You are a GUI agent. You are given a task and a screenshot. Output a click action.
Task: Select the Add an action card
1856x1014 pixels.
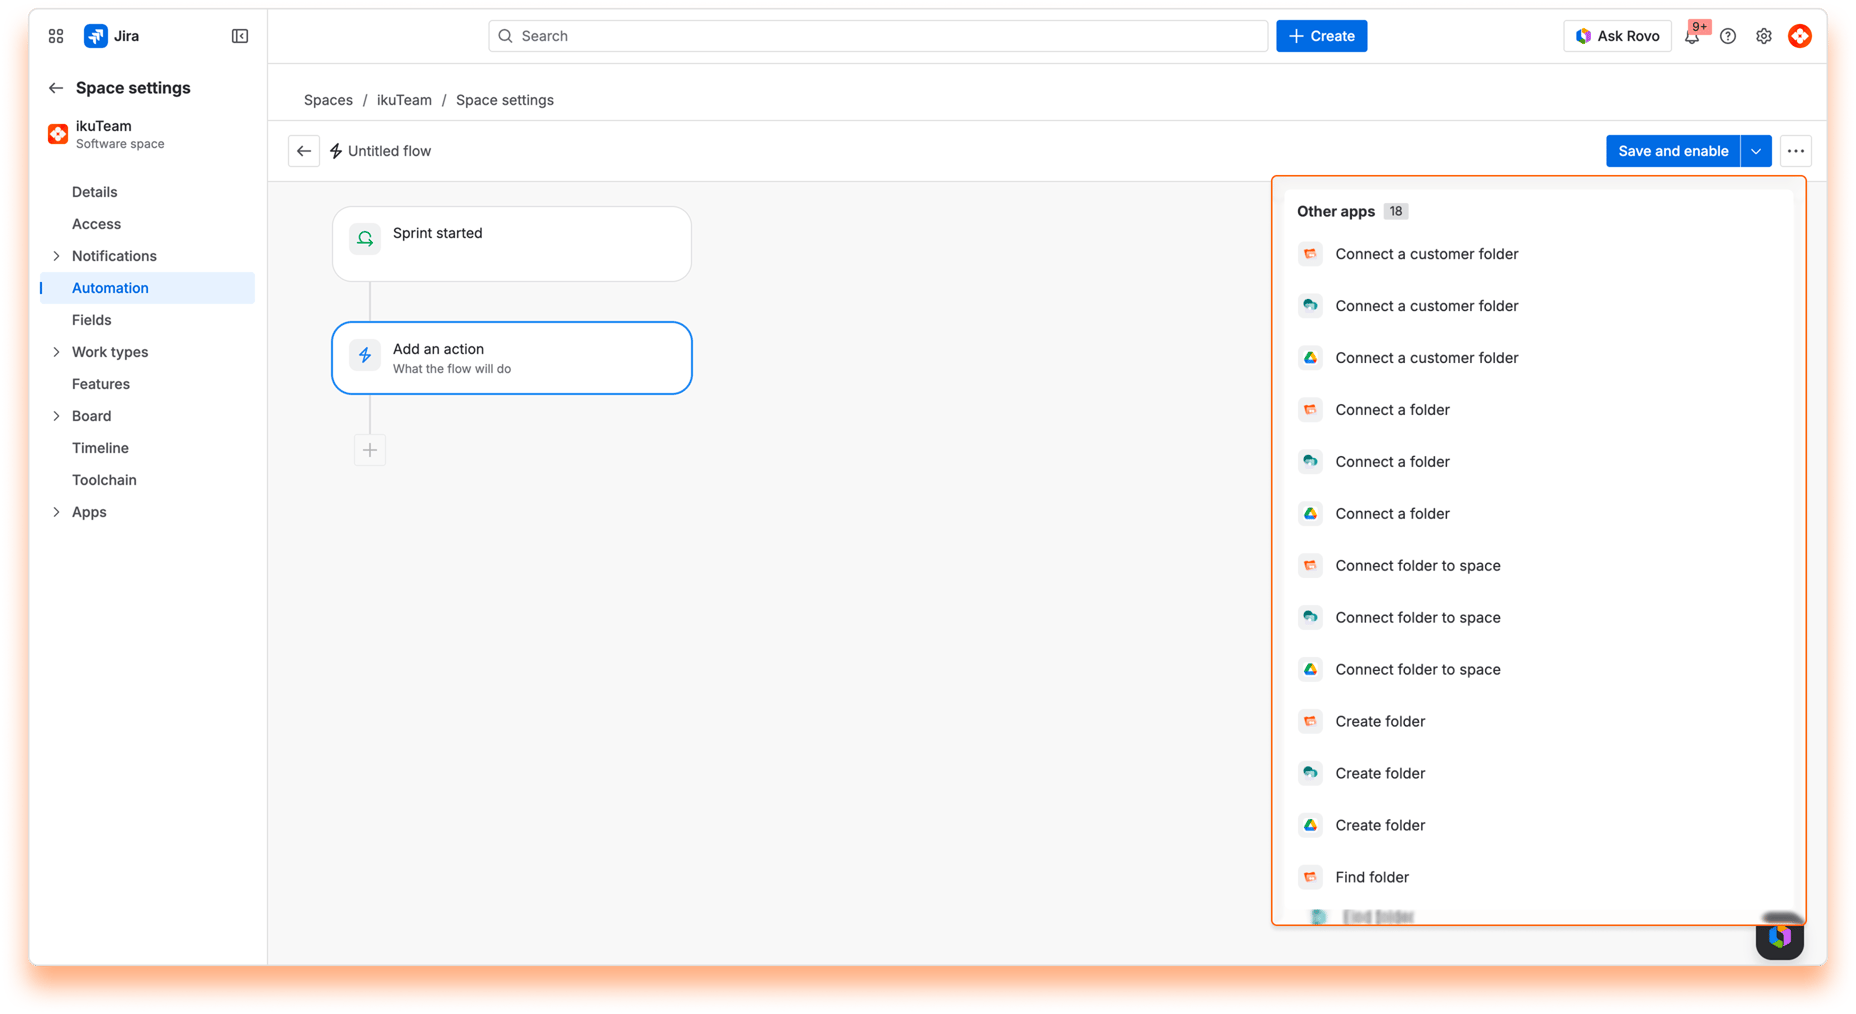512,358
